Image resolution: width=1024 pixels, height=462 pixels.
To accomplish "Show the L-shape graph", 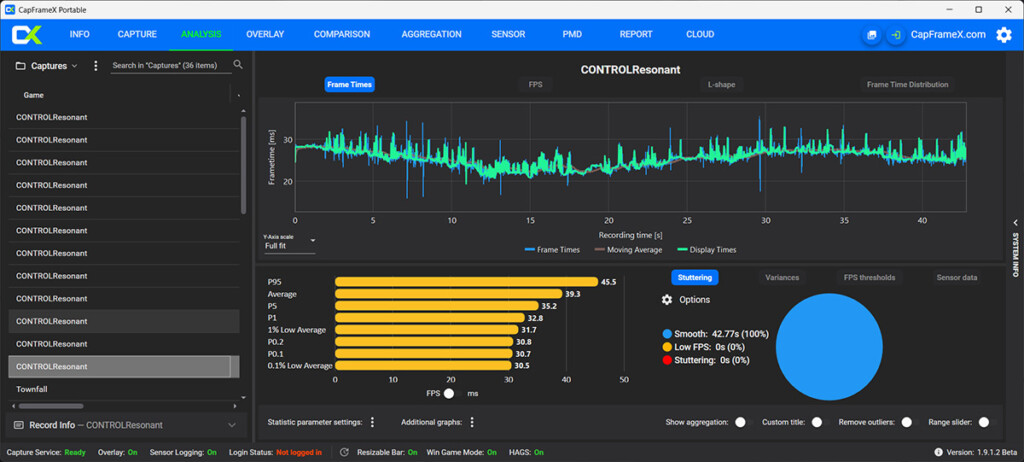I will pyautogui.click(x=722, y=84).
